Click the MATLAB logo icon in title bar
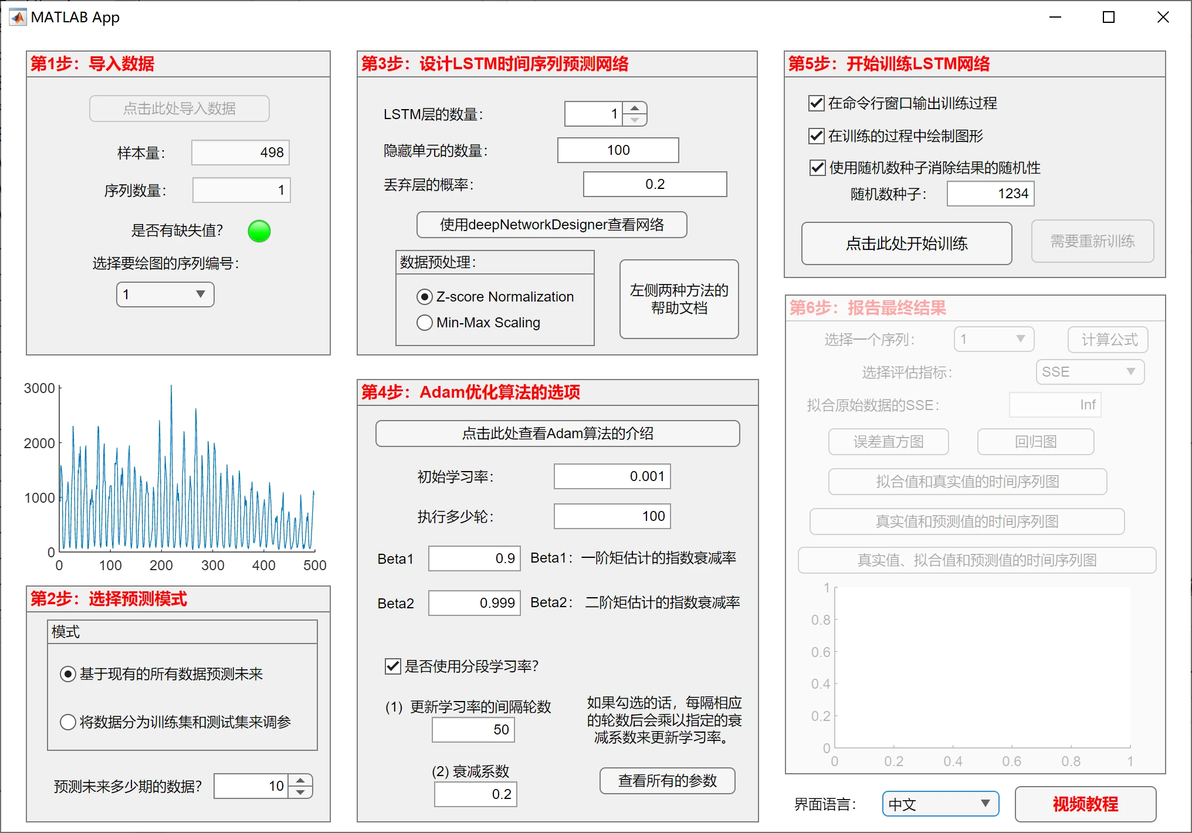The image size is (1192, 833). pyautogui.click(x=17, y=17)
